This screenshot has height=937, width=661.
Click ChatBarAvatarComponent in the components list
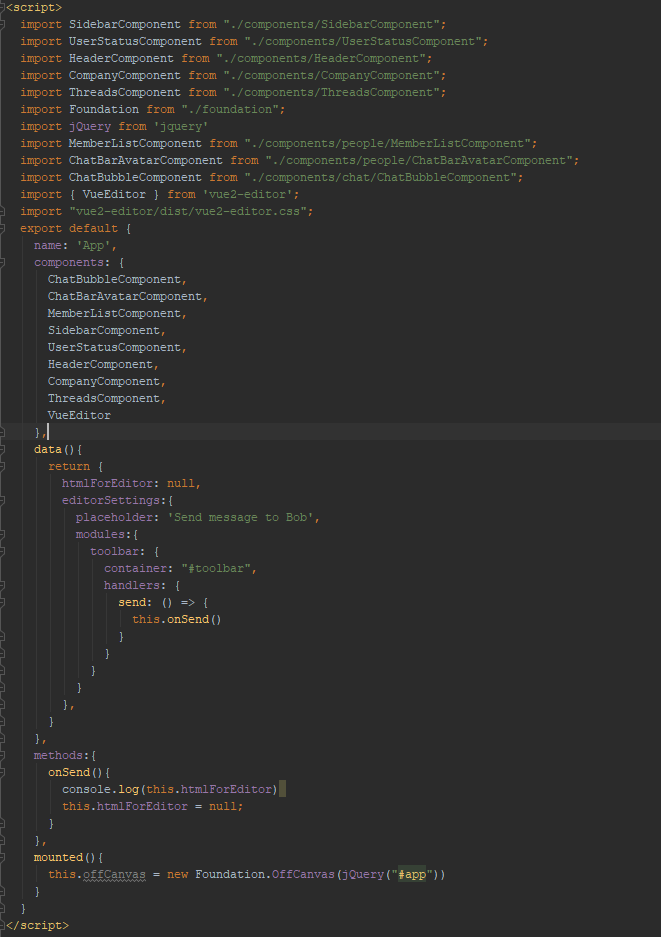coord(125,296)
